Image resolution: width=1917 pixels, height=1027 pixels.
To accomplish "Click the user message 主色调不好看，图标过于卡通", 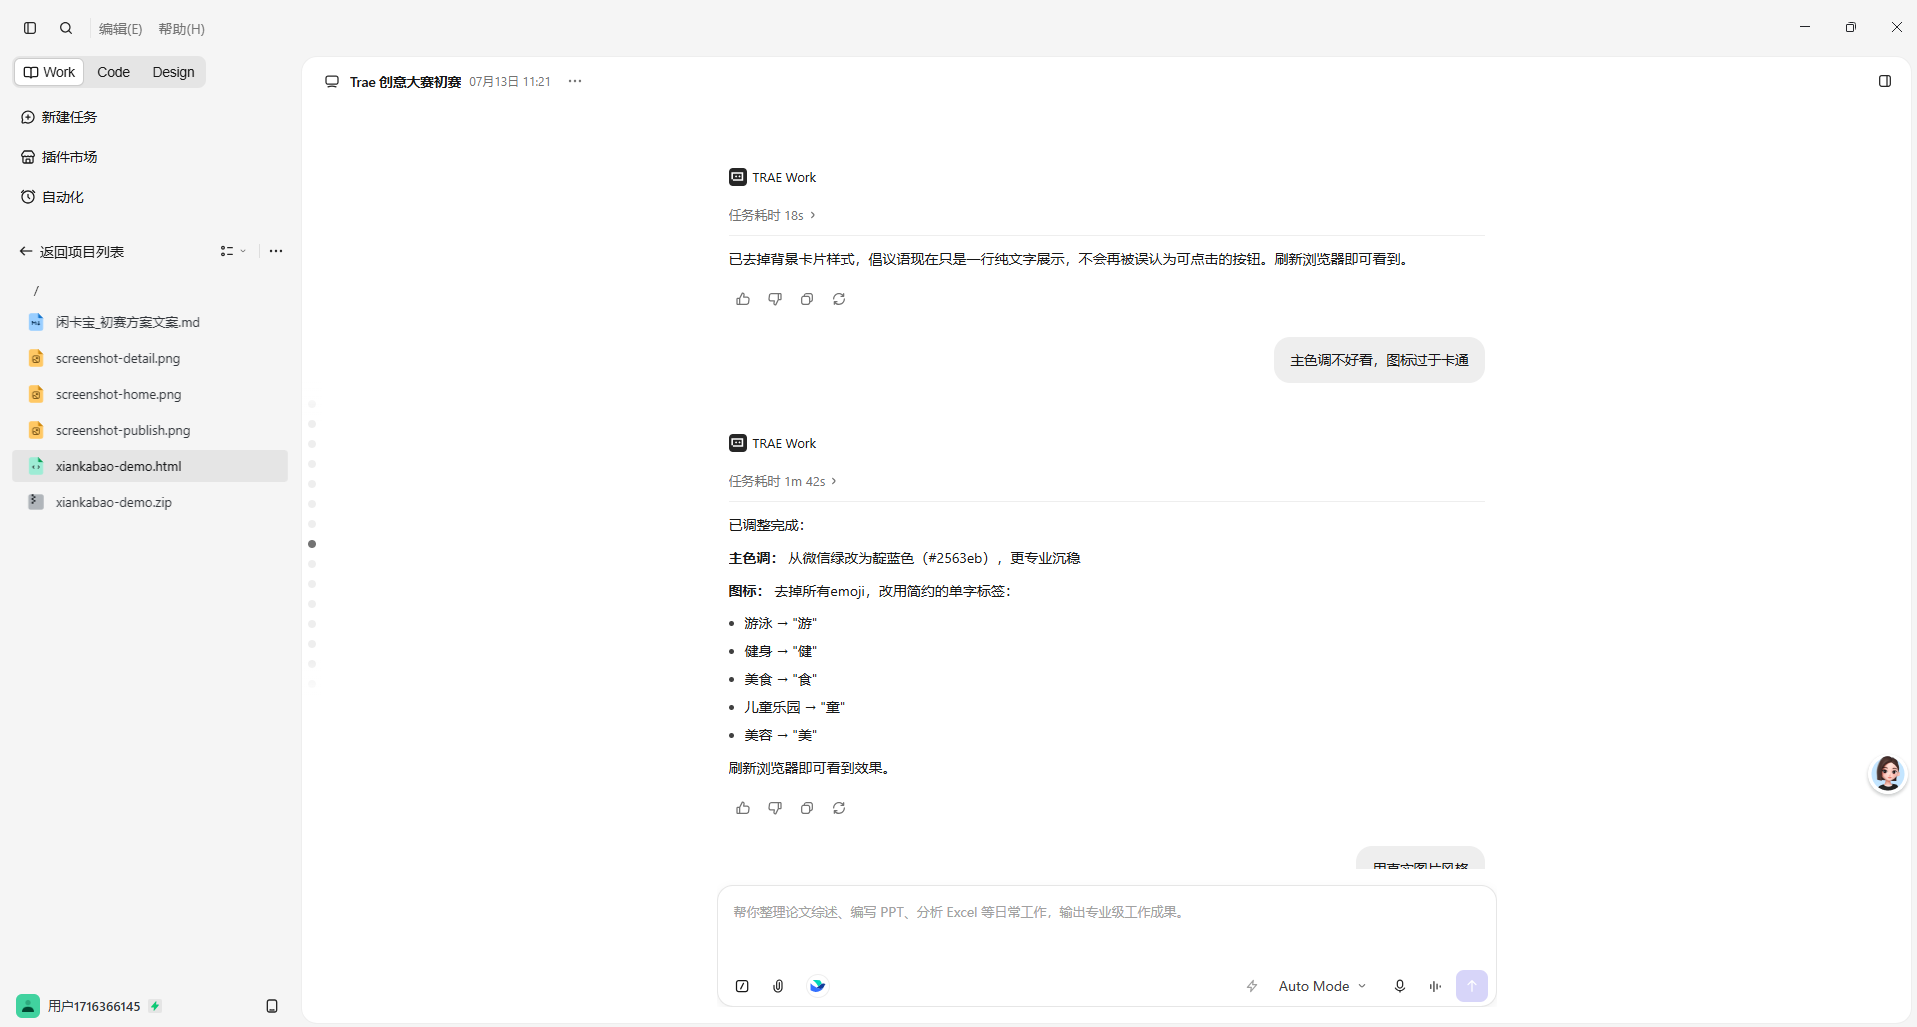I will [x=1379, y=360].
